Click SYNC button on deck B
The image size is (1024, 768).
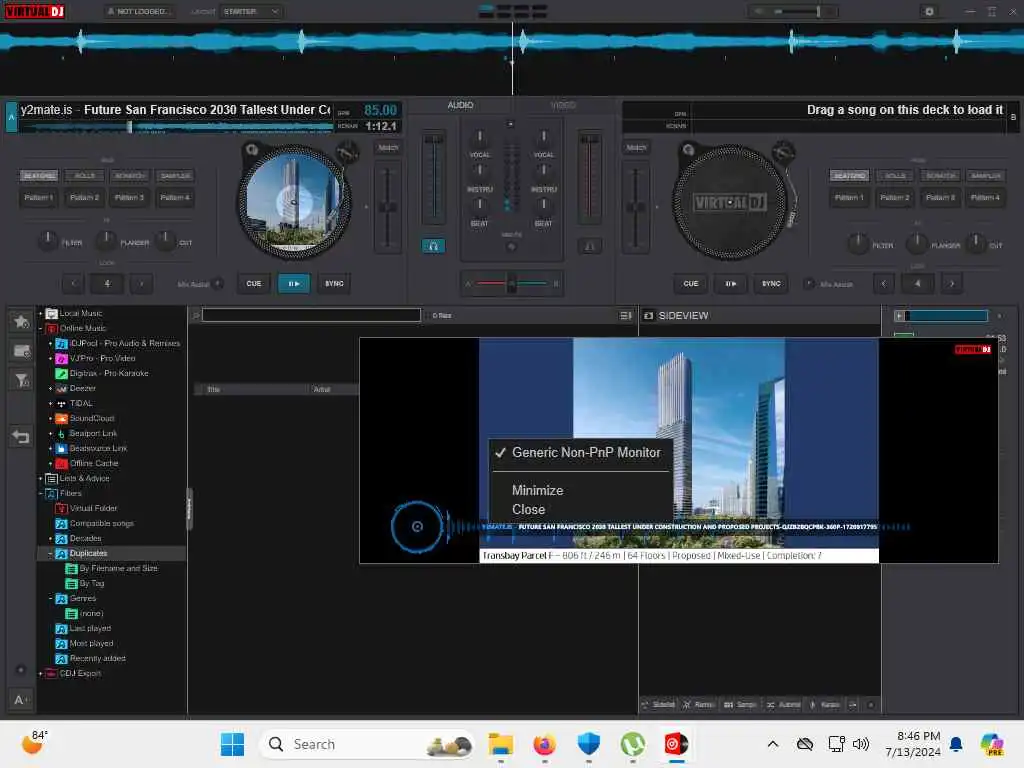771,283
